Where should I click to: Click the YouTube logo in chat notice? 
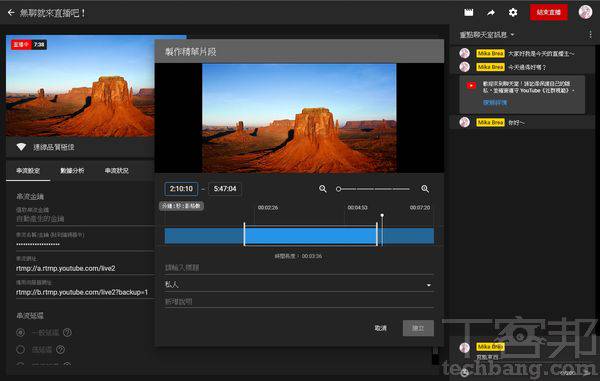471,86
